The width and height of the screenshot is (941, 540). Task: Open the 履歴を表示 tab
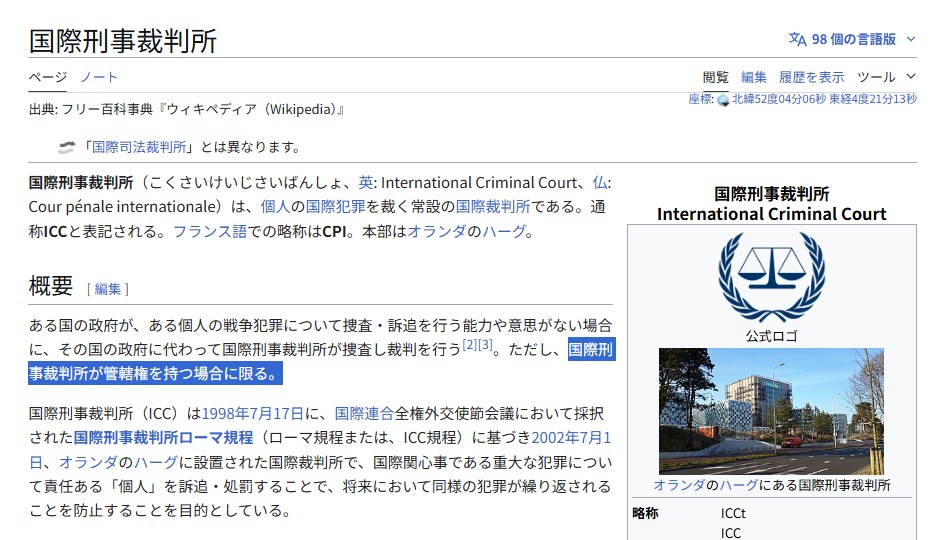coord(811,77)
